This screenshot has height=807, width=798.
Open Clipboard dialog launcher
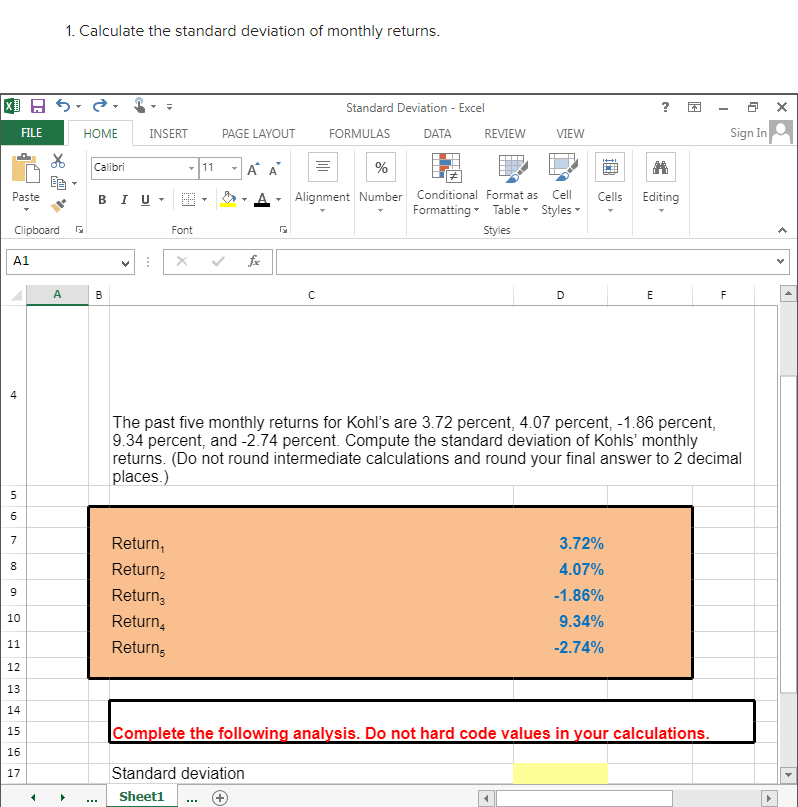[x=79, y=230]
